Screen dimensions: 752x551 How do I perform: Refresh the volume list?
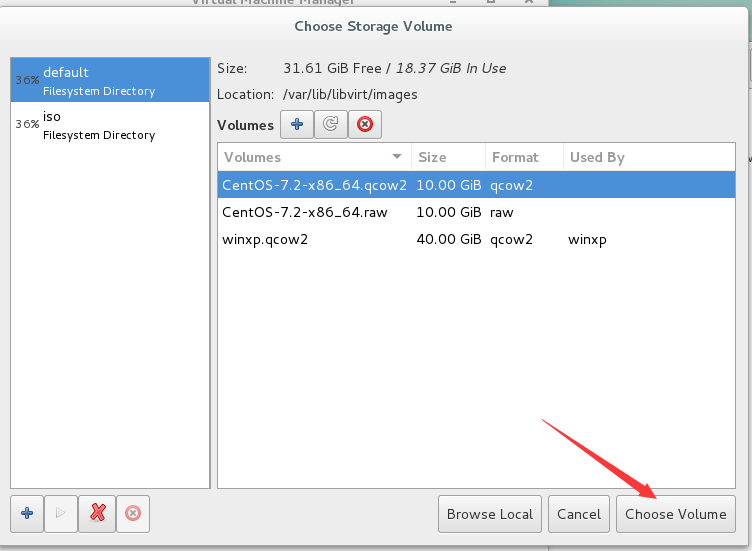pyautogui.click(x=330, y=125)
